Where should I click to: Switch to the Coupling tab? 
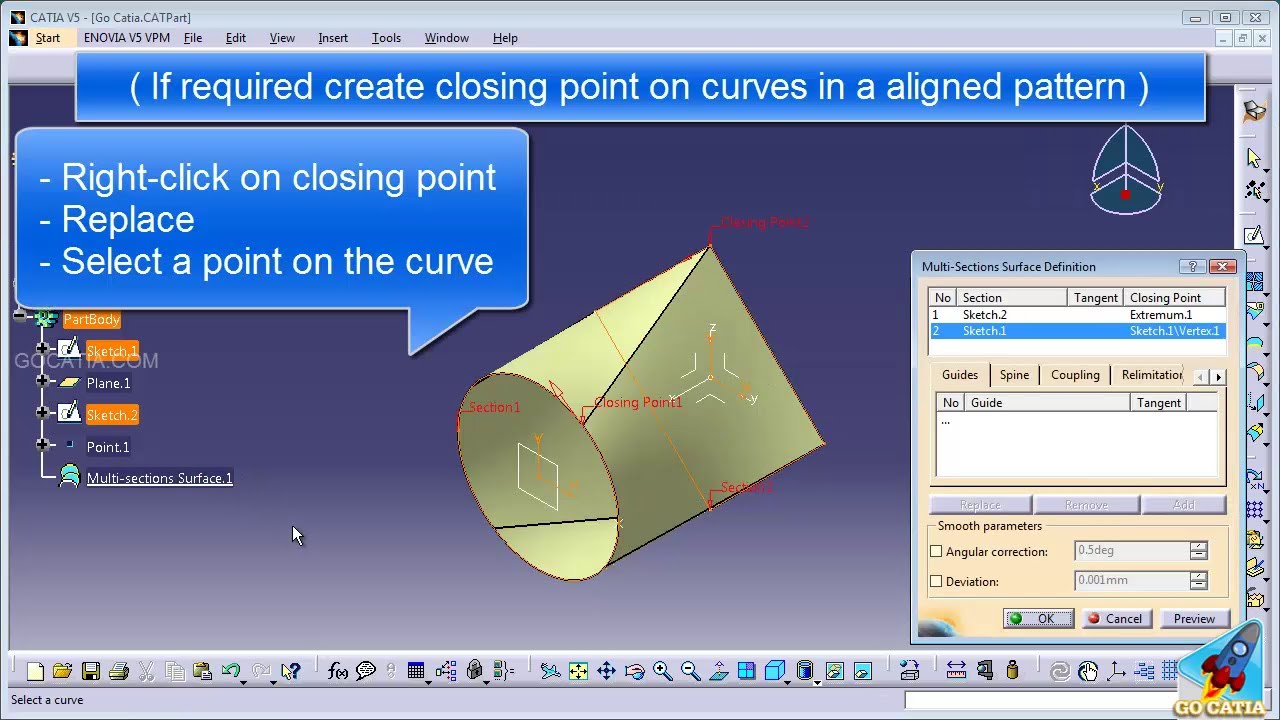1075,375
